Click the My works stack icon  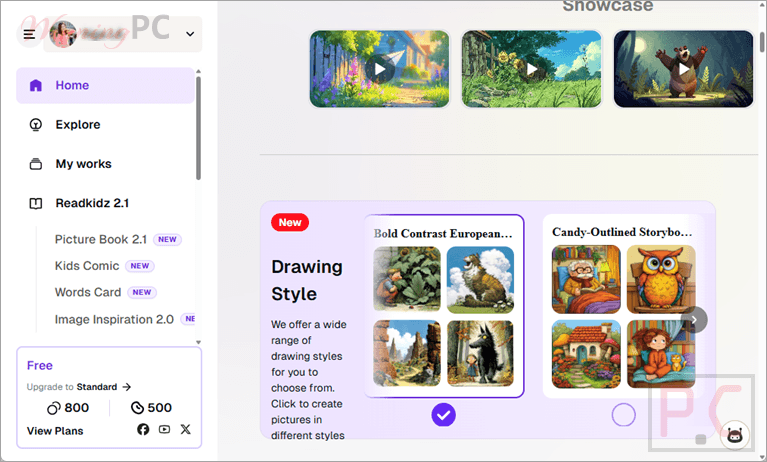[36, 164]
